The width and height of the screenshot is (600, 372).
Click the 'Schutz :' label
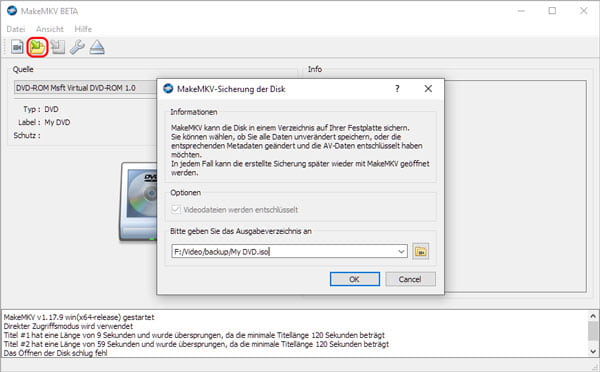(x=27, y=135)
